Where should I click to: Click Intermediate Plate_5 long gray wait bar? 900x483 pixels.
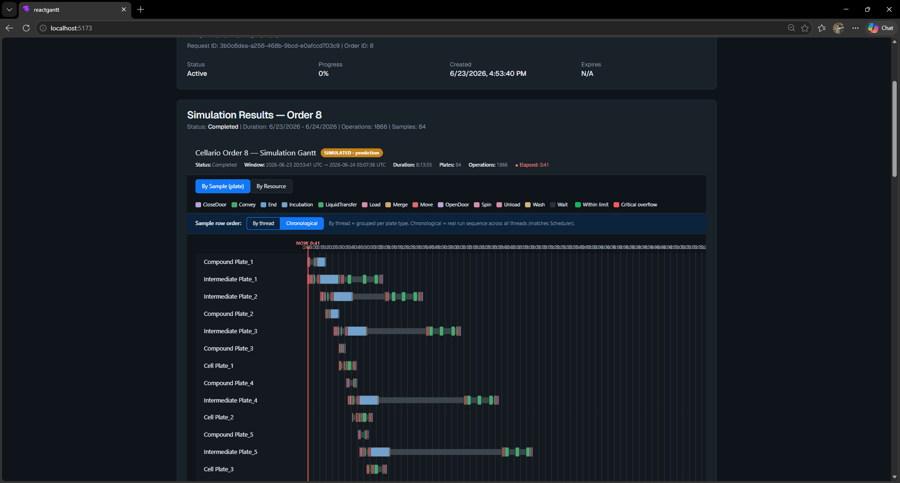click(446, 451)
